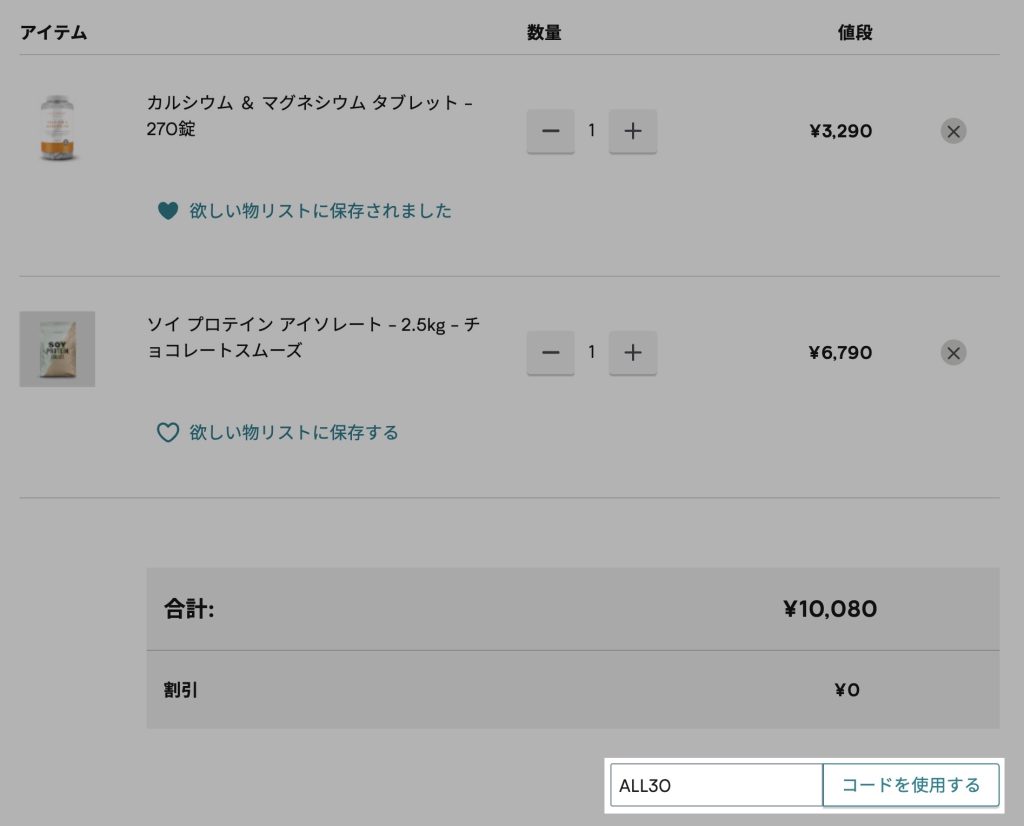This screenshot has height=826, width=1024.
Task: Click the 割引 discount row label
Action: tap(181, 690)
